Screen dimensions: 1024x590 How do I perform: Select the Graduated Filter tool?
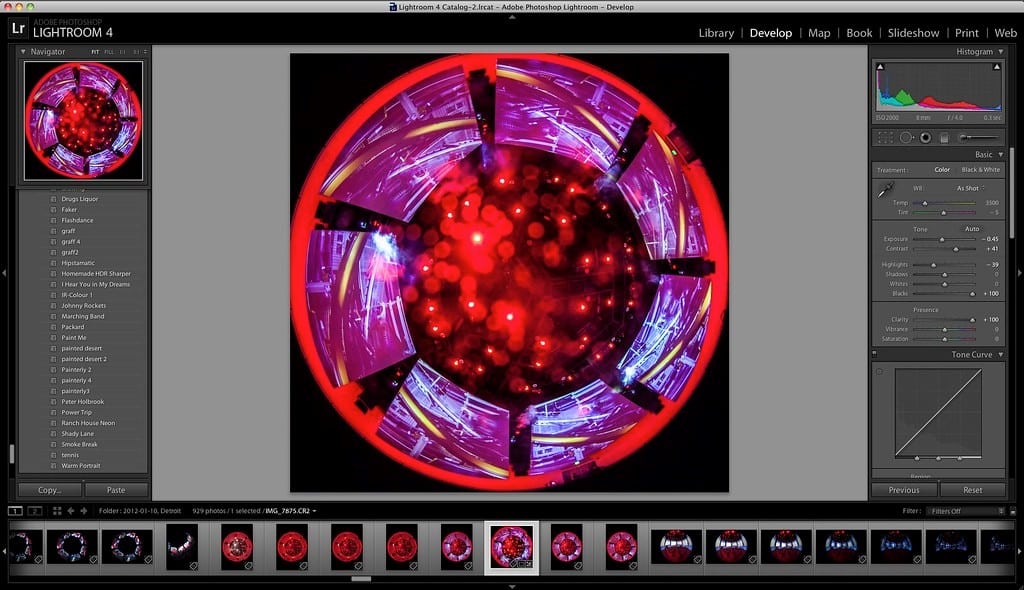coord(944,138)
